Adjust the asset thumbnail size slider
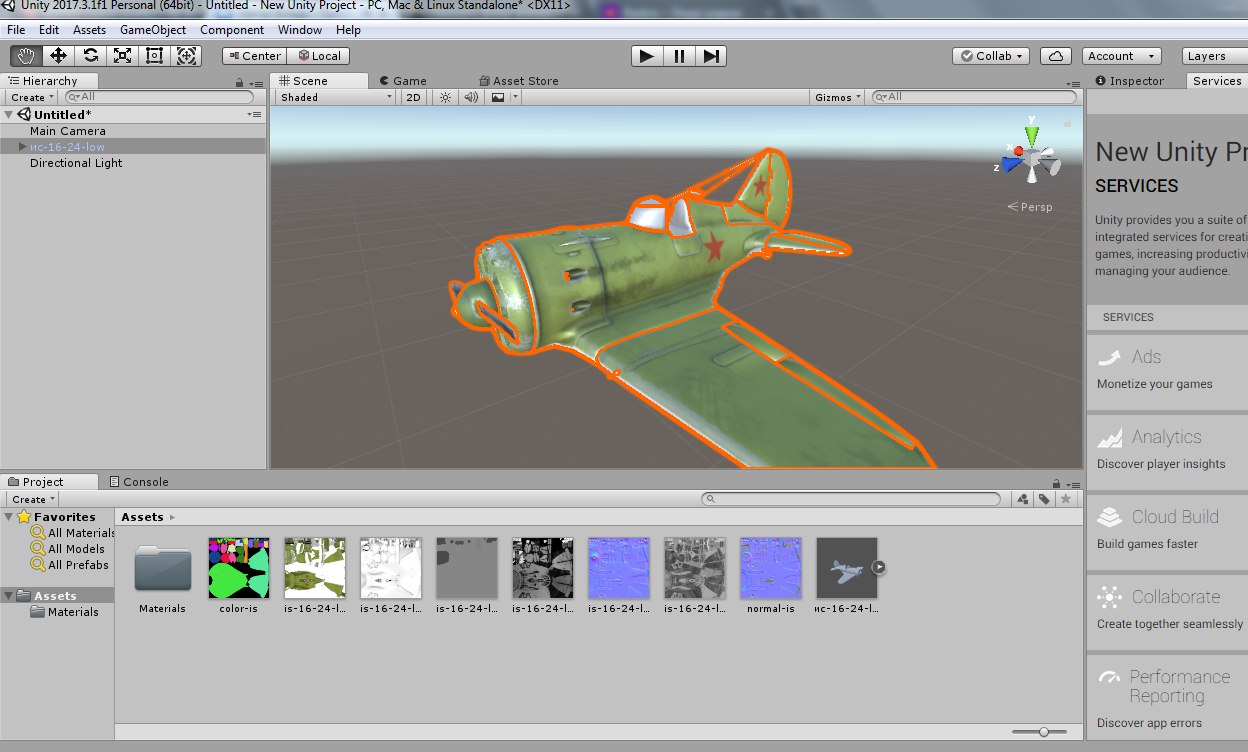Screen dimensions: 1248x752 [1044, 732]
